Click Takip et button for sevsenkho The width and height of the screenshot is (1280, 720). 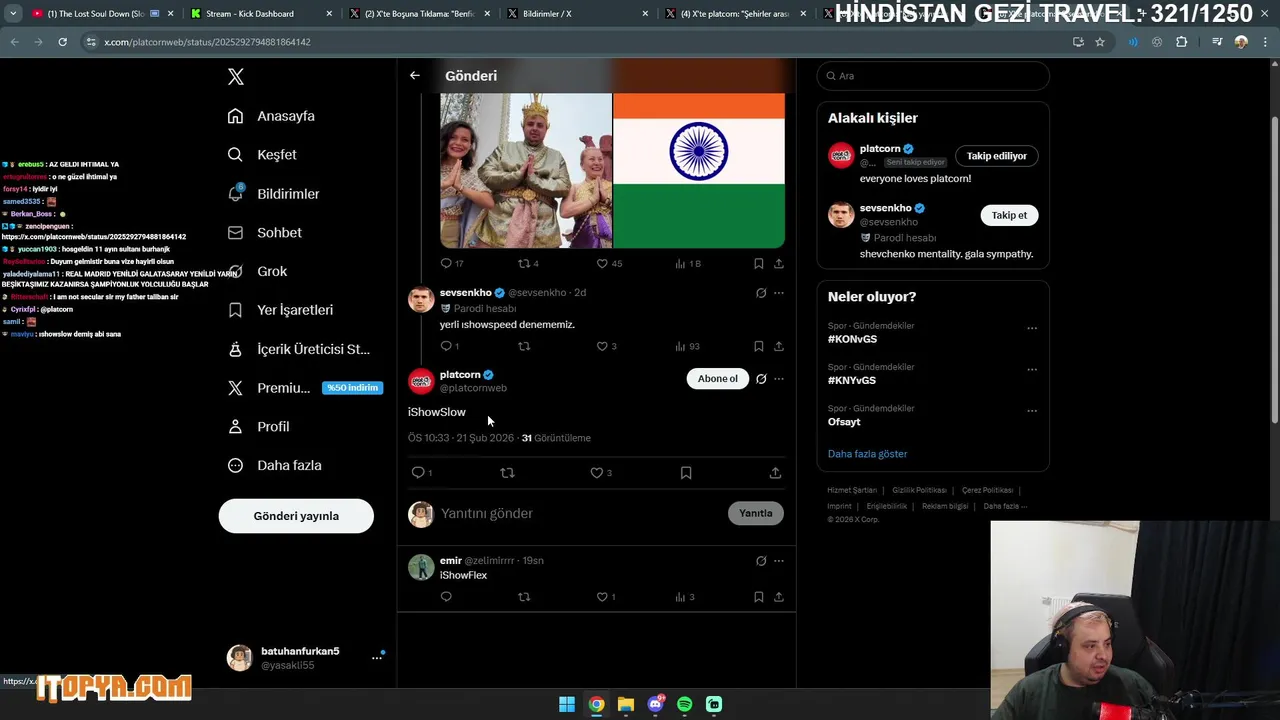[x=1009, y=215]
